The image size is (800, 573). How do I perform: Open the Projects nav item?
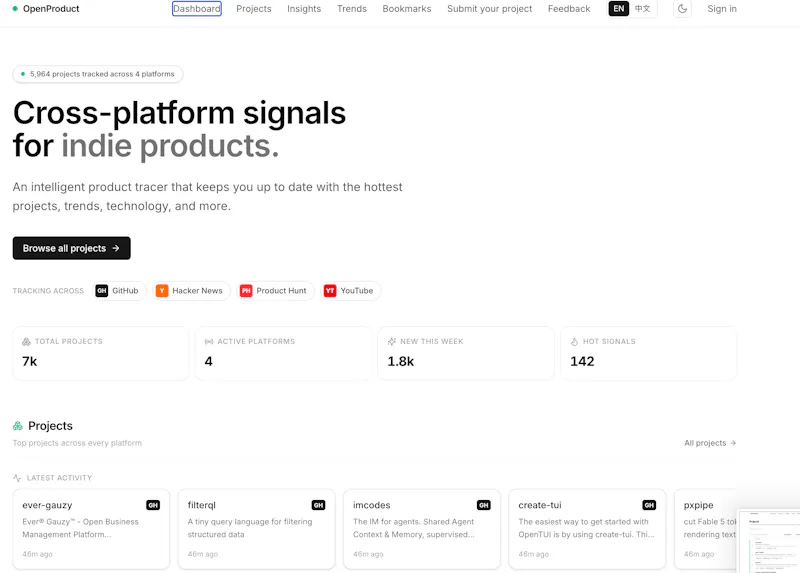254,9
